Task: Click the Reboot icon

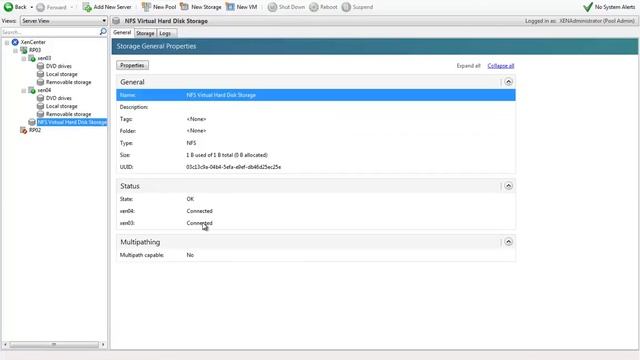Action: [313, 7]
